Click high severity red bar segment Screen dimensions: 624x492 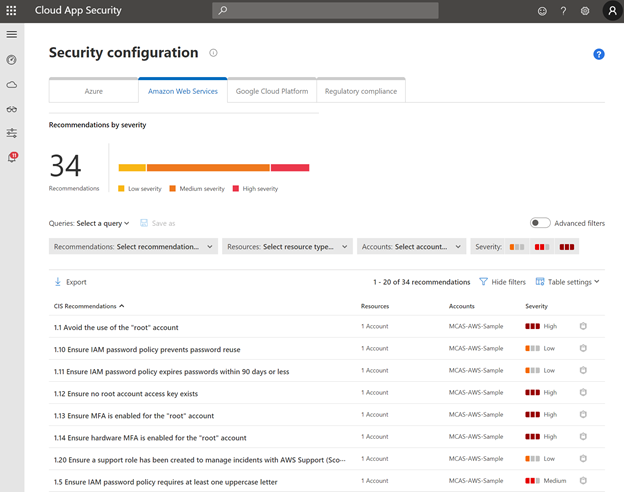tap(290, 168)
